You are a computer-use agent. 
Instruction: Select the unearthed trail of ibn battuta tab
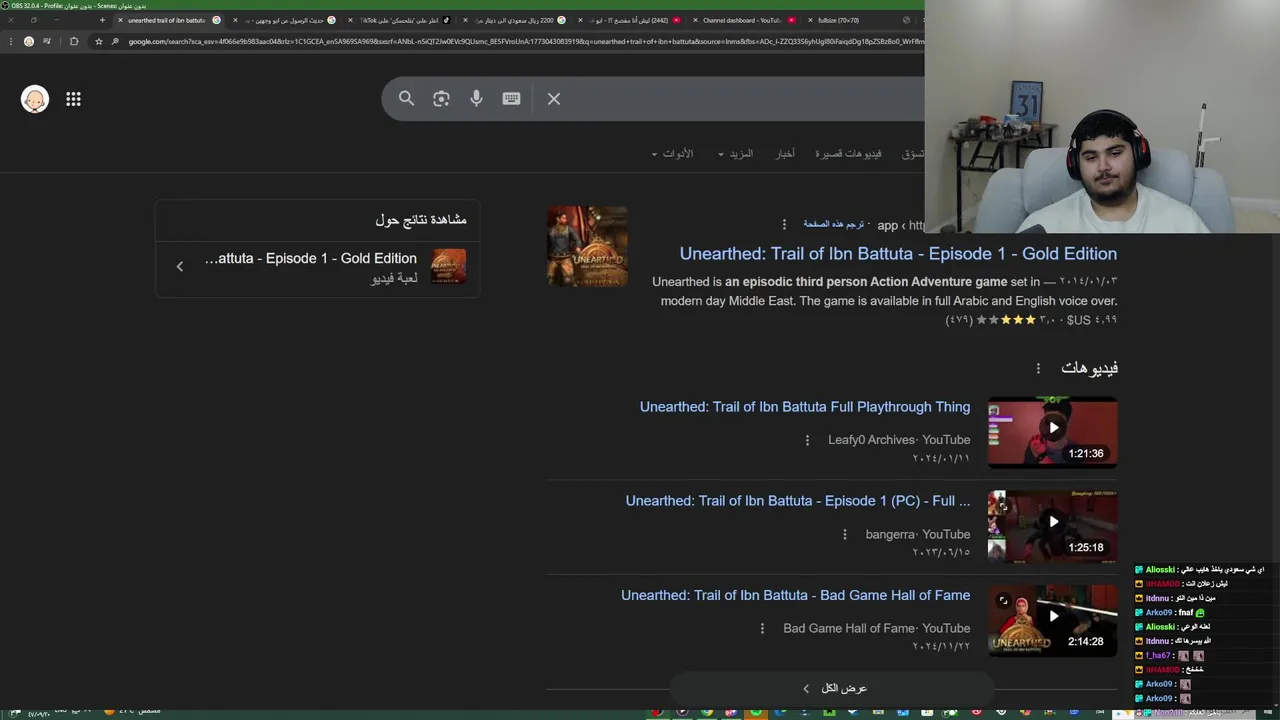click(166, 20)
